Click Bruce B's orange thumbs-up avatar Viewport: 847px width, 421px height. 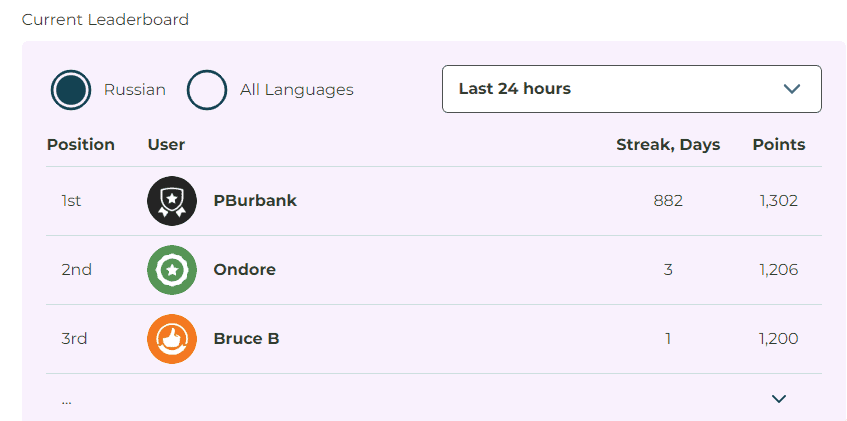coord(171,339)
